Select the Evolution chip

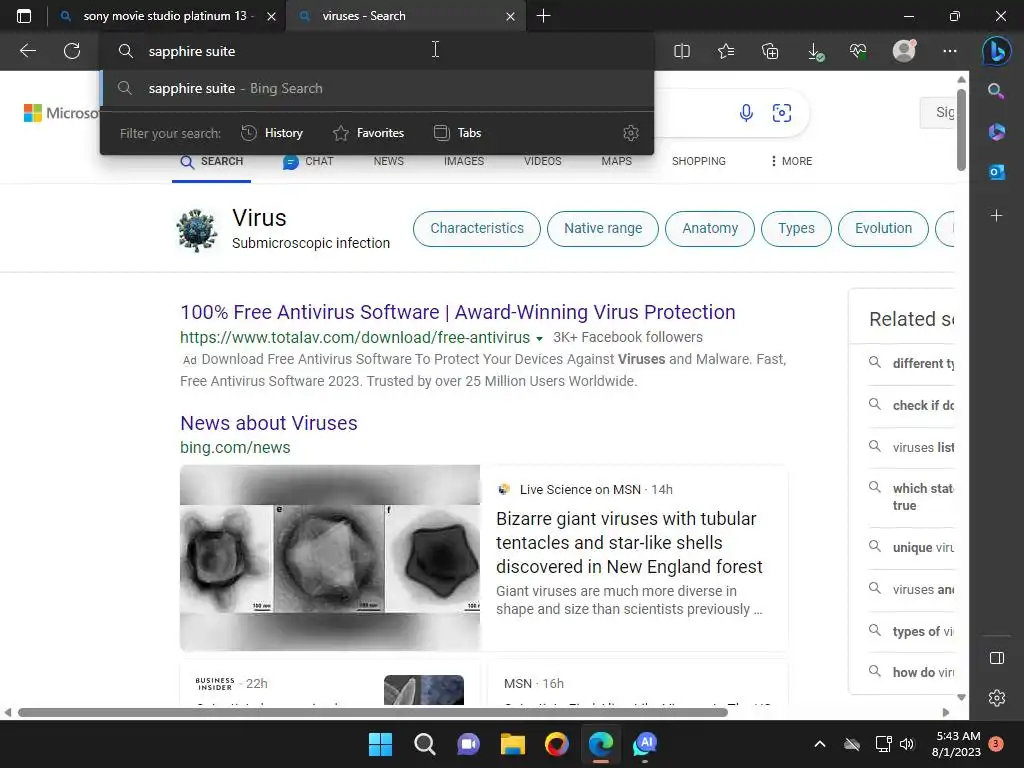pos(883,229)
